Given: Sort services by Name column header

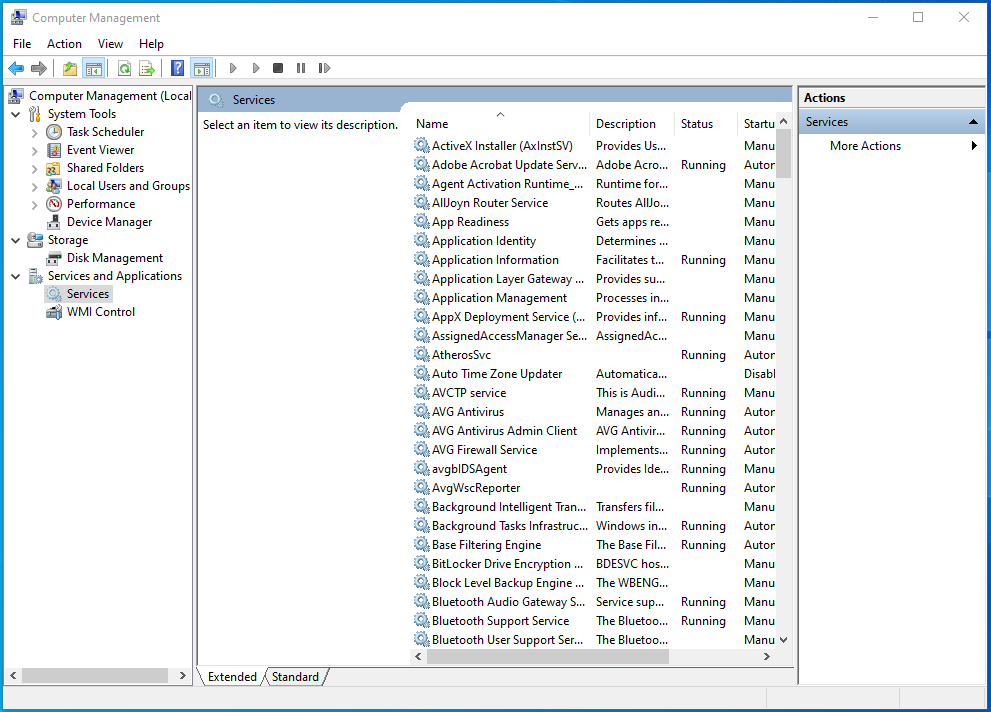Looking at the screenshot, I should pyautogui.click(x=501, y=124).
